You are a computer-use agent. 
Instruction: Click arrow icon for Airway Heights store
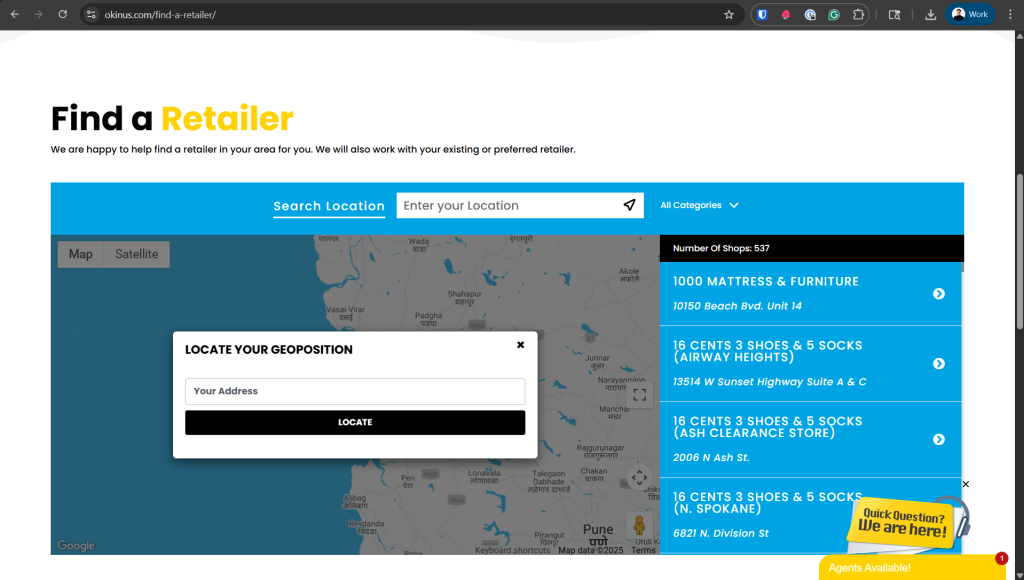click(x=938, y=364)
